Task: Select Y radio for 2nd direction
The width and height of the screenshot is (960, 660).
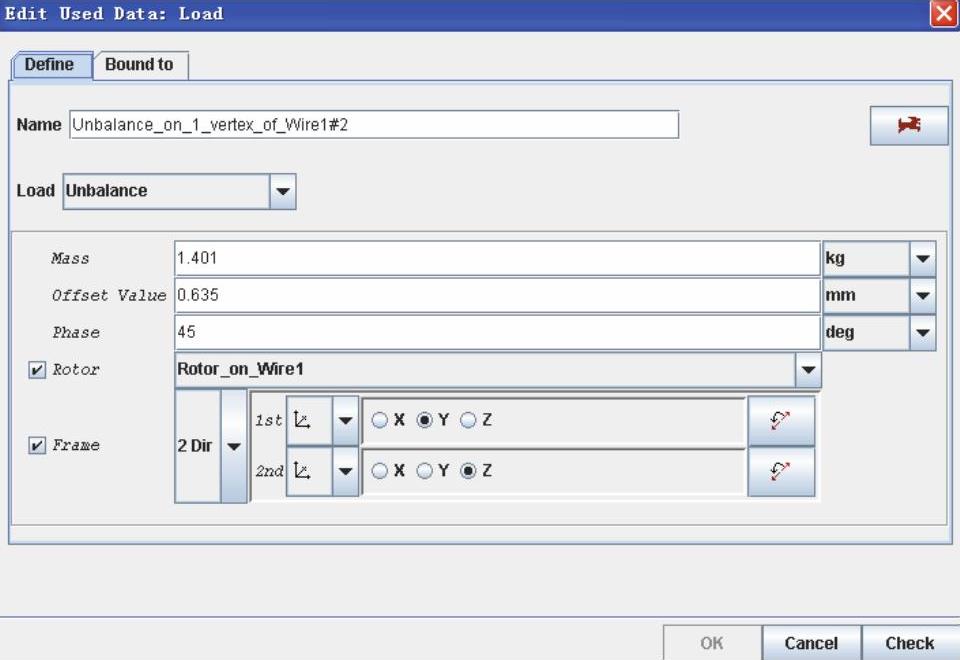Action: click(x=424, y=471)
